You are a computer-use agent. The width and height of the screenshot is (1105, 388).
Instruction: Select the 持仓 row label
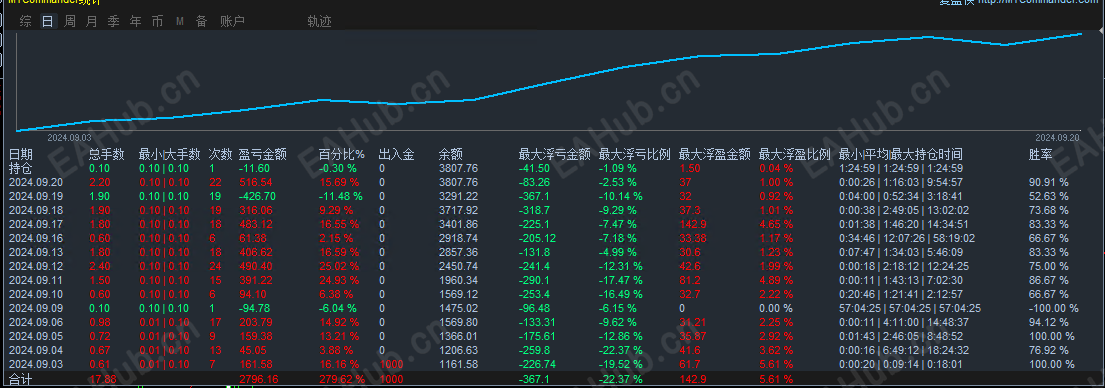[x=20, y=168]
